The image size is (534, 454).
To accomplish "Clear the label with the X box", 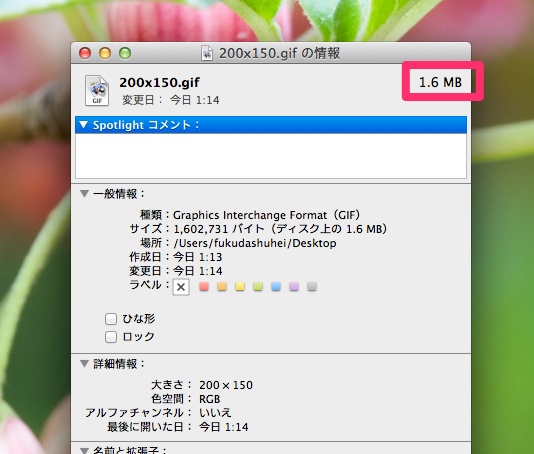I will (181, 287).
